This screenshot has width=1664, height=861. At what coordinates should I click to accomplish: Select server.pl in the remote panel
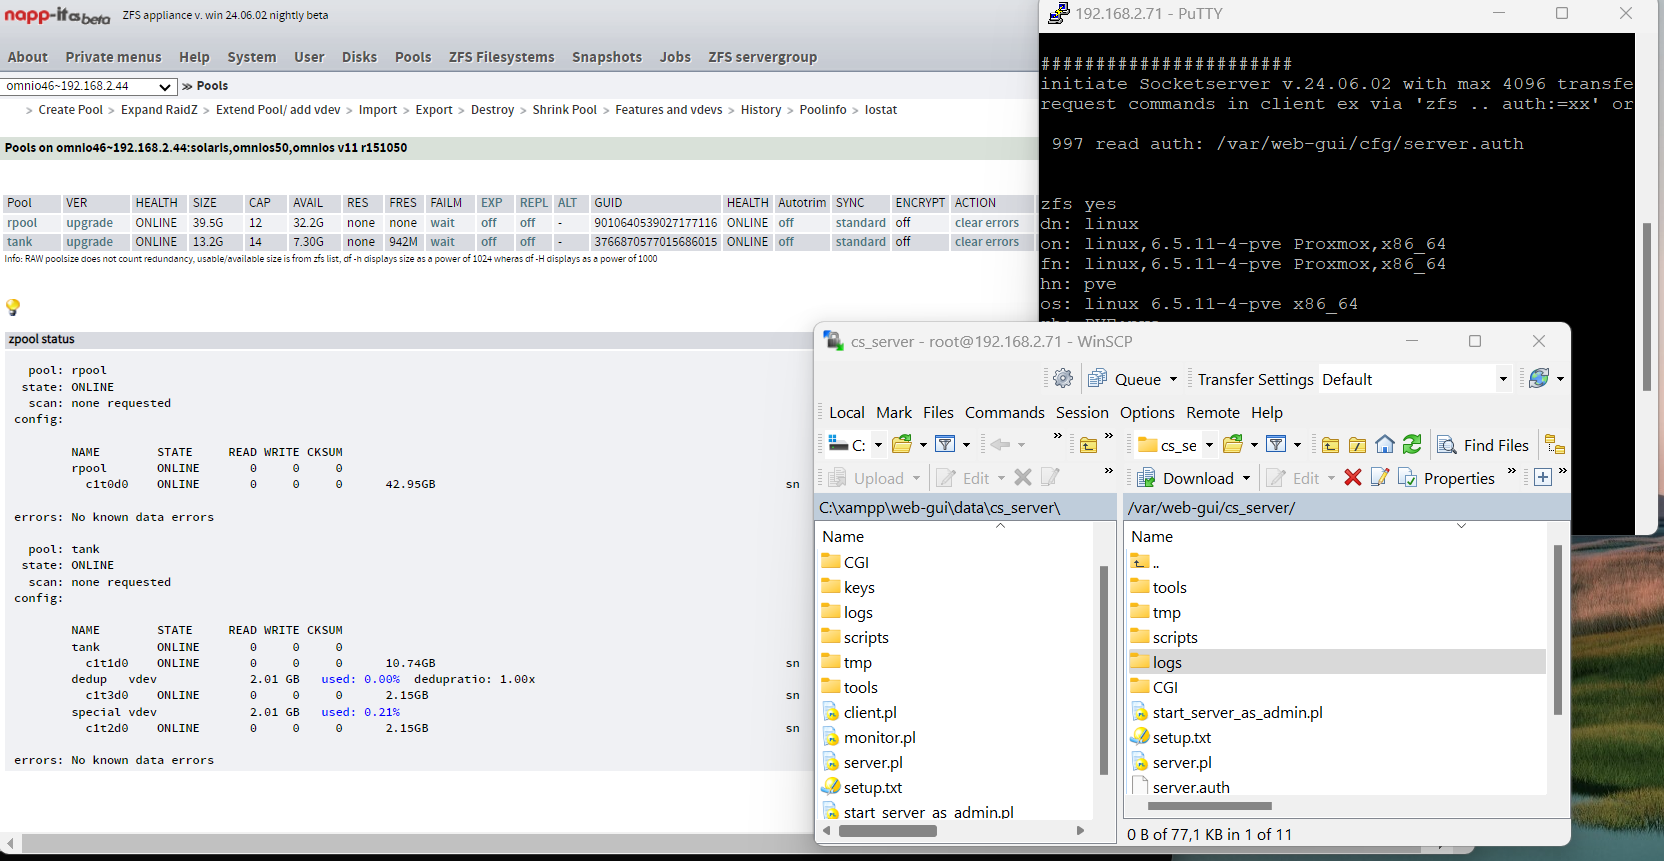pyautogui.click(x=1181, y=762)
